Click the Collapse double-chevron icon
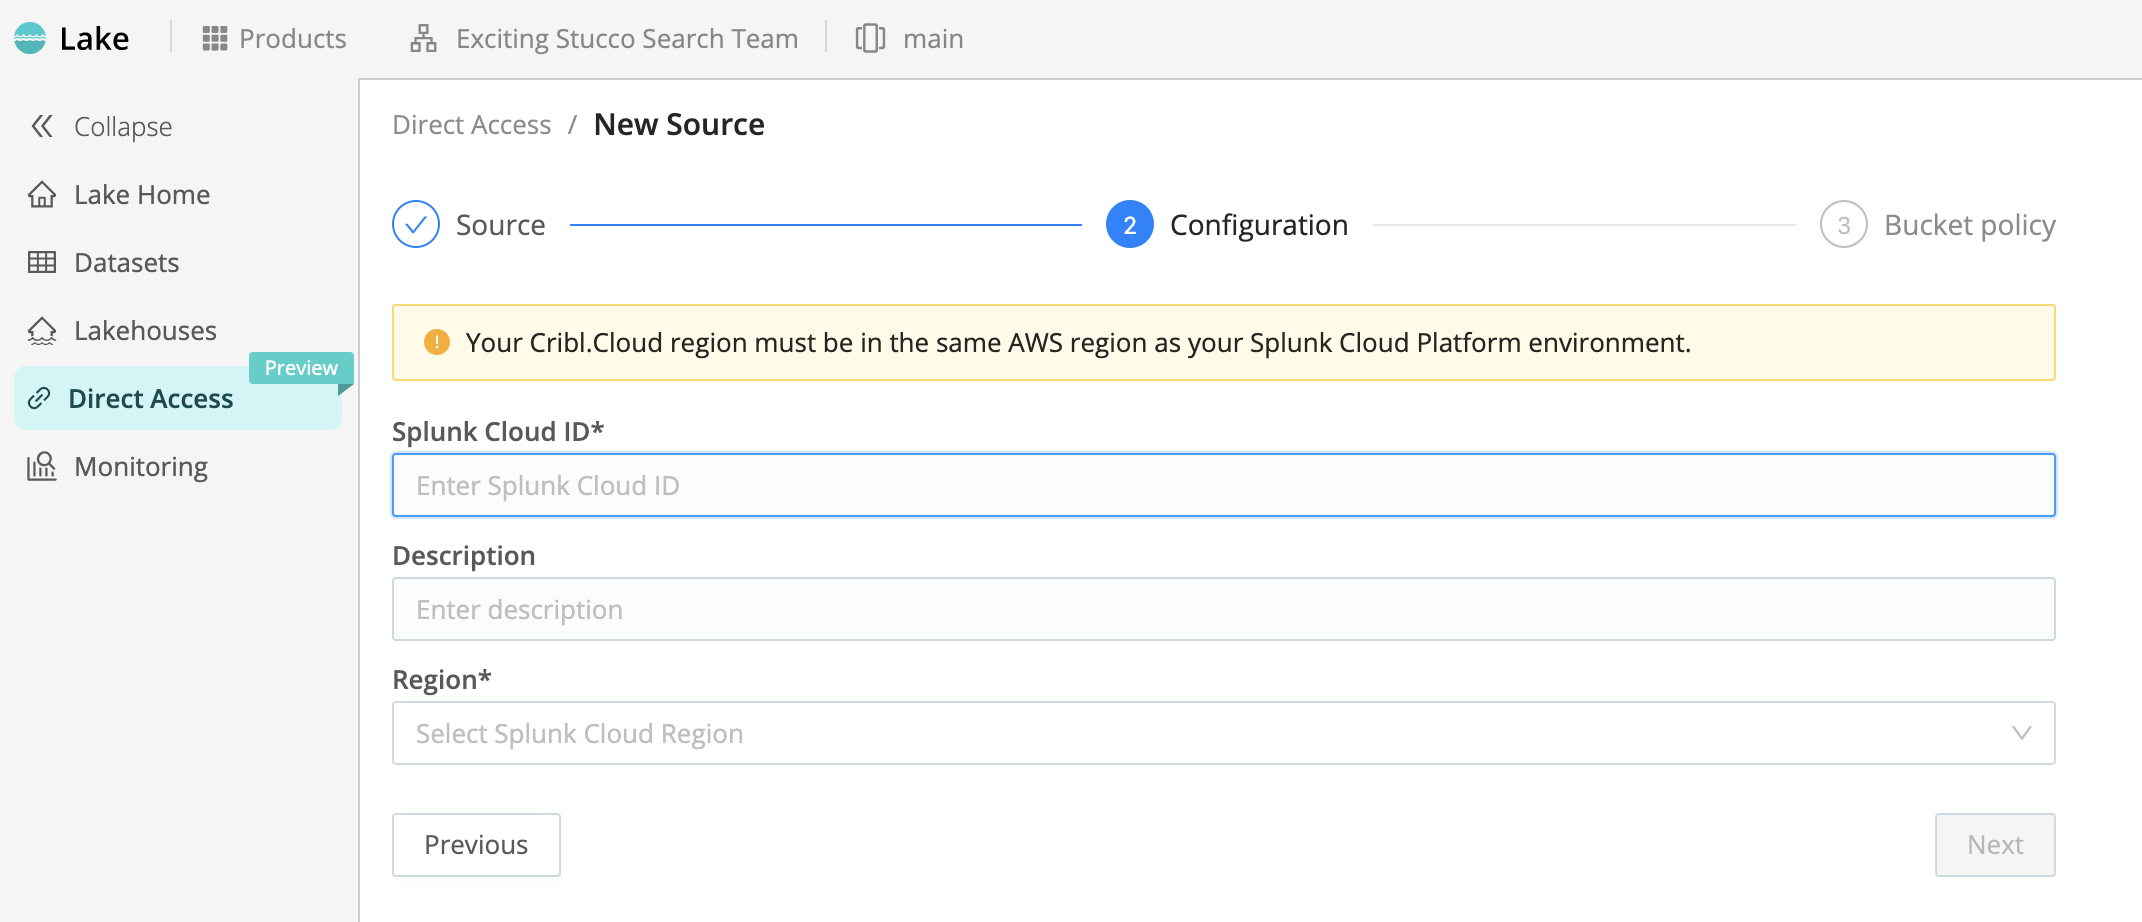 (42, 126)
